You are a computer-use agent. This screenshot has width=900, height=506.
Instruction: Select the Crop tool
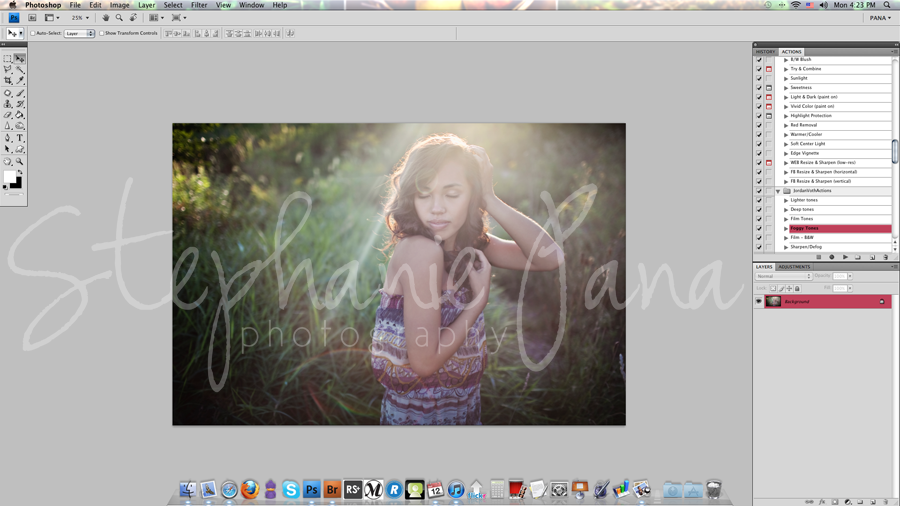click(7, 80)
